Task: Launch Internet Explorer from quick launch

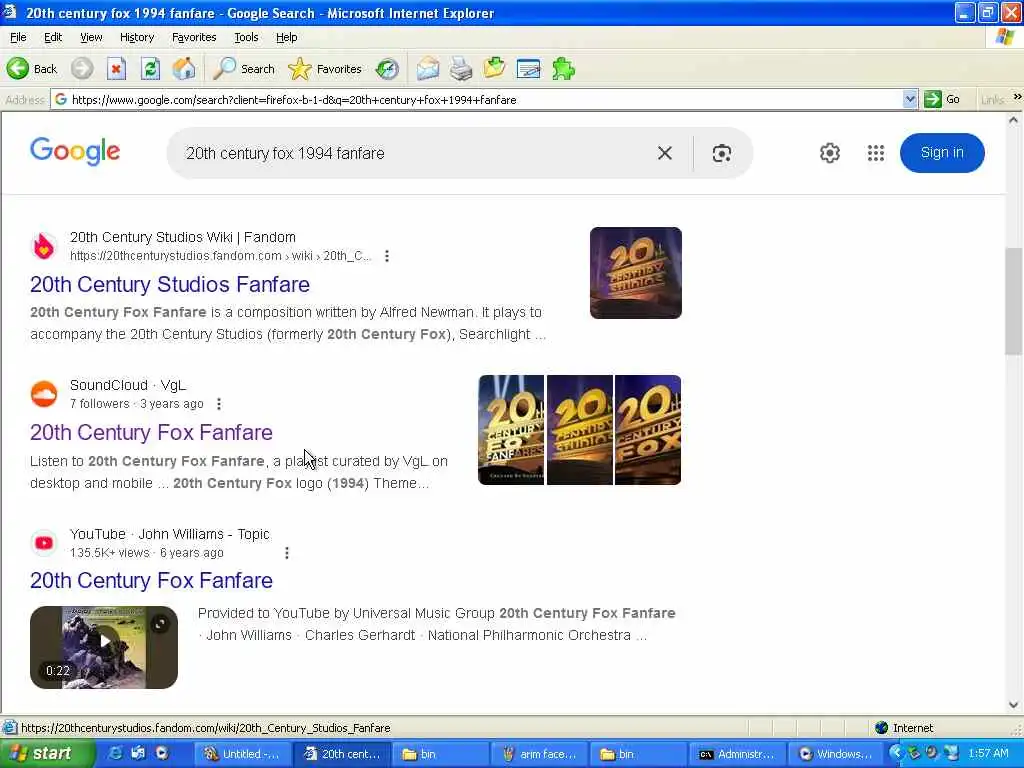Action: pos(115,754)
